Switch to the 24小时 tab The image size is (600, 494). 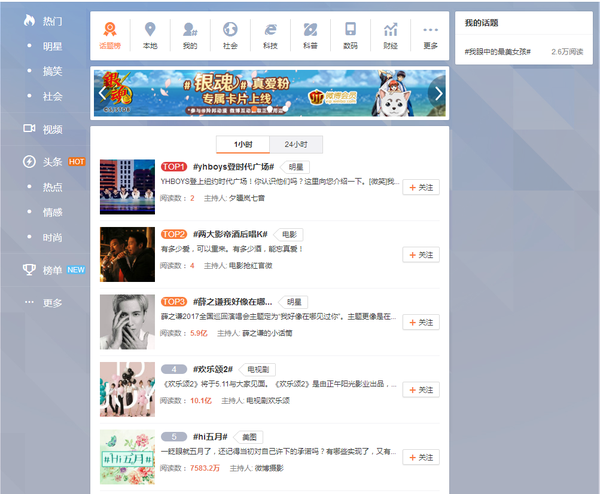(295, 144)
